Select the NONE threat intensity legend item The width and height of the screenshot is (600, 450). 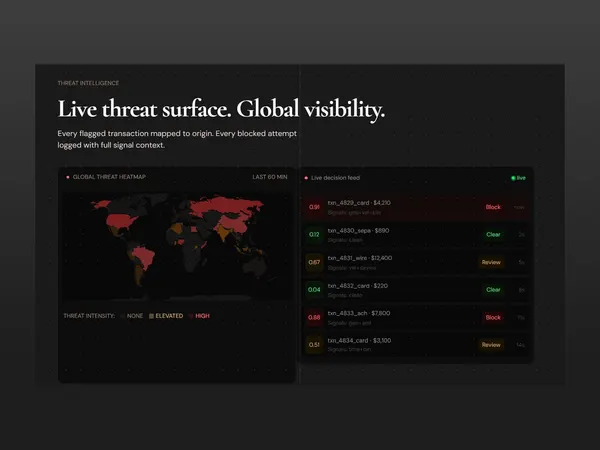pyautogui.click(x=132, y=316)
